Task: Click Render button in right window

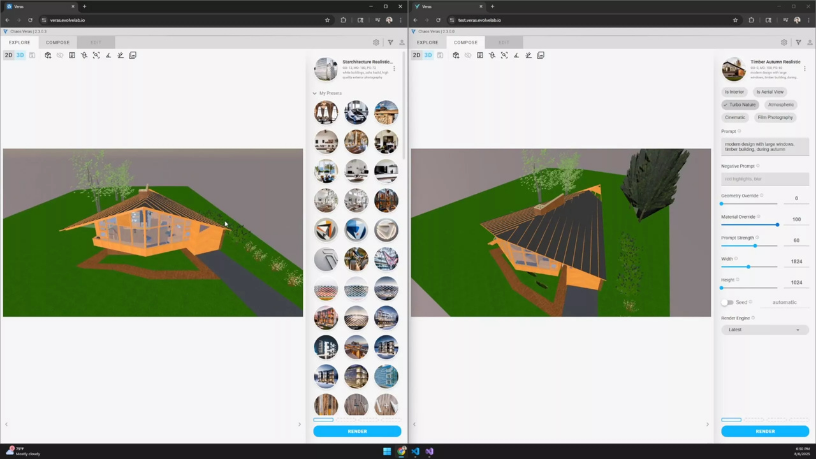Action: [765, 431]
